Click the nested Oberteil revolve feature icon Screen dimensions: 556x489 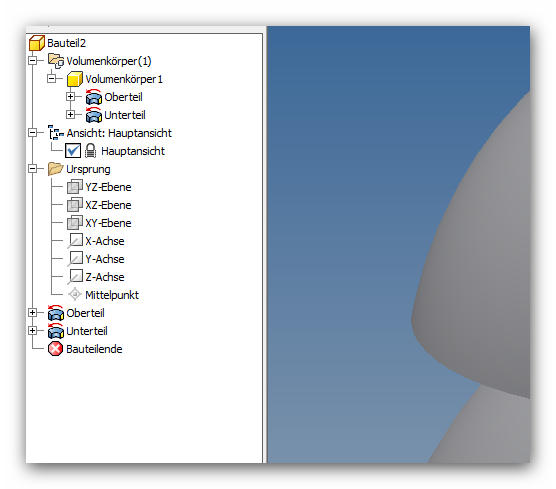point(94,97)
